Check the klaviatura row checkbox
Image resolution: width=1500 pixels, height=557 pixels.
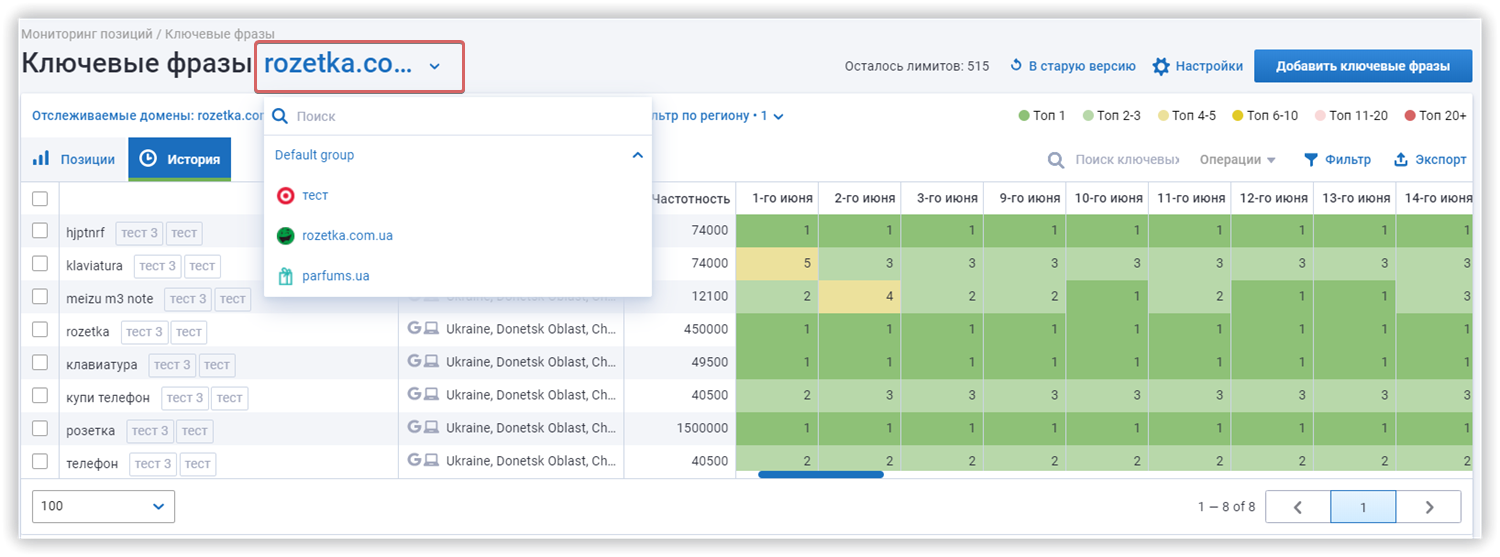click(x=40, y=264)
